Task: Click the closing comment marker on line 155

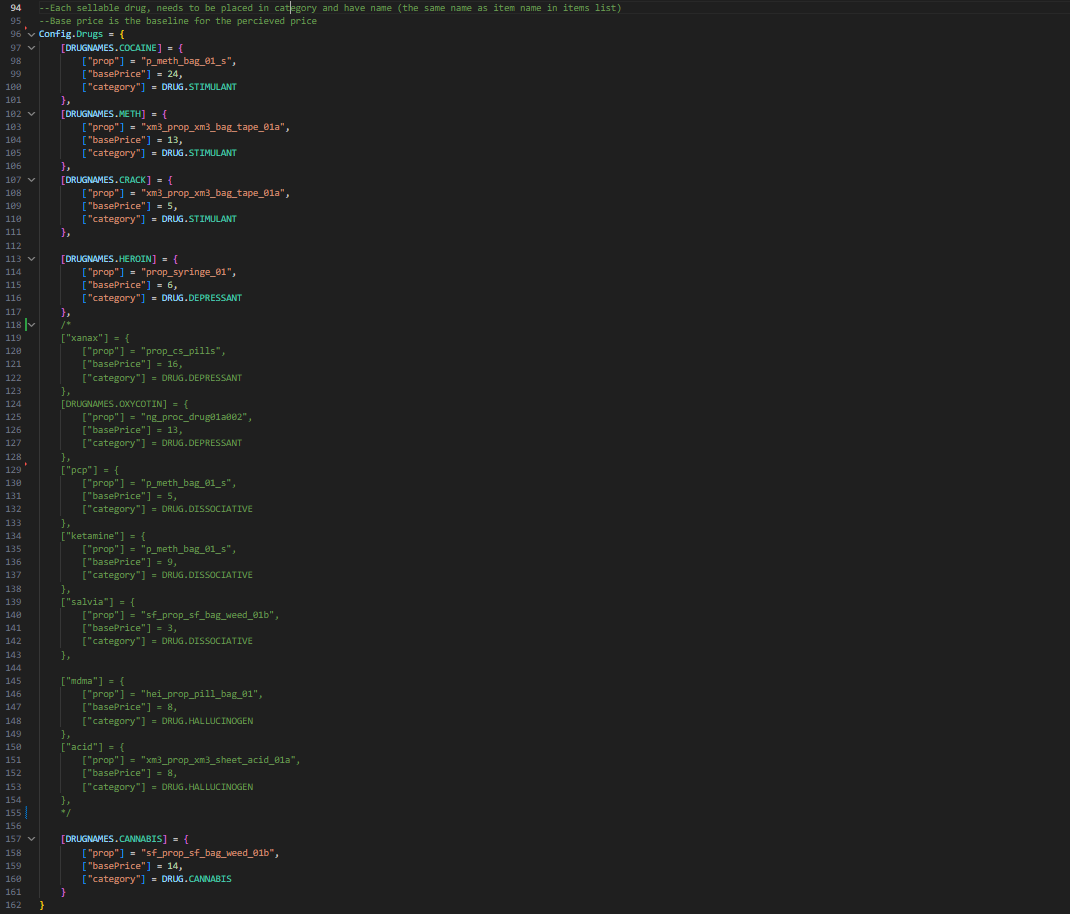Action: [66, 813]
